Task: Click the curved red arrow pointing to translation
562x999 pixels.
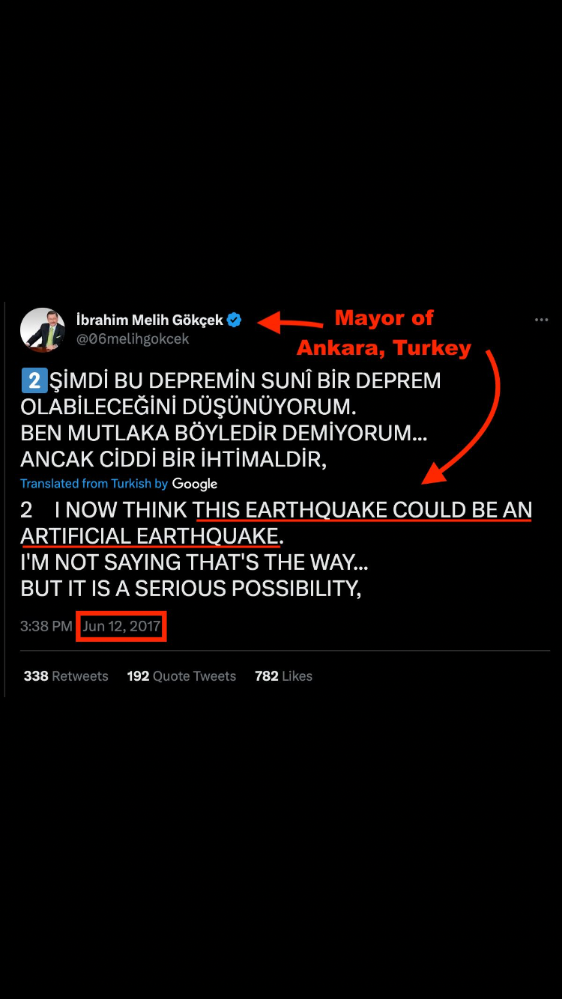Action: click(x=463, y=416)
